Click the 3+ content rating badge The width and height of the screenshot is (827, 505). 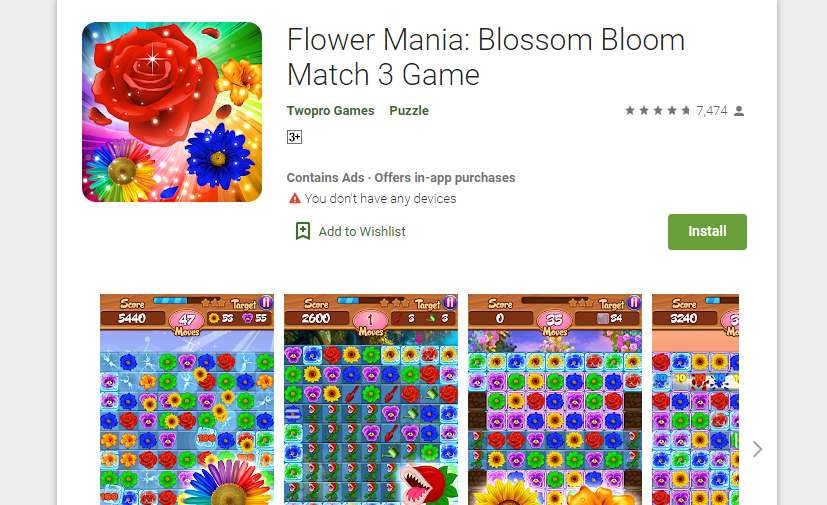(x=294, y=137)
